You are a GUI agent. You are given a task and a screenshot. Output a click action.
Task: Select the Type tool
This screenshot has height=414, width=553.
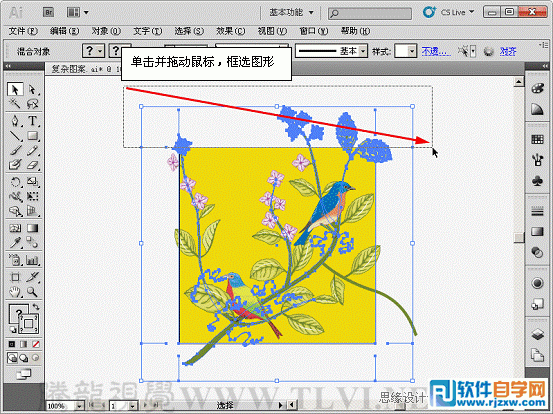[x=32, y=121]
